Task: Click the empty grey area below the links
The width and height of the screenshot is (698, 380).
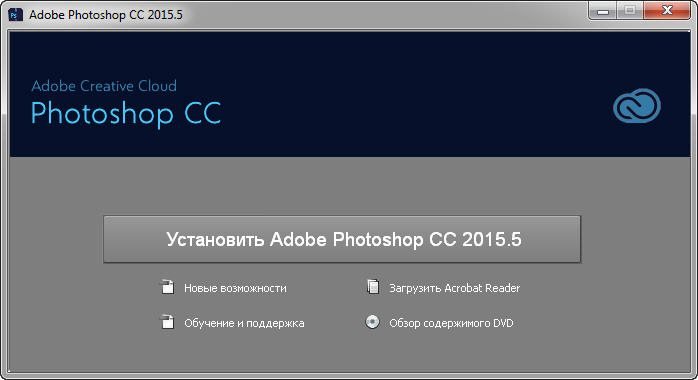Action: click(349, 352)
